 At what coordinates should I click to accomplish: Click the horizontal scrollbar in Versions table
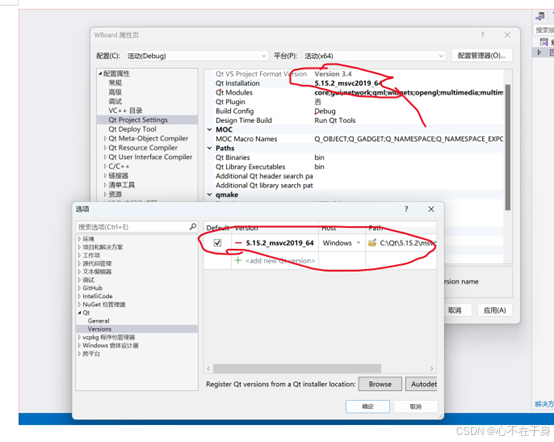tap(297, 369)
